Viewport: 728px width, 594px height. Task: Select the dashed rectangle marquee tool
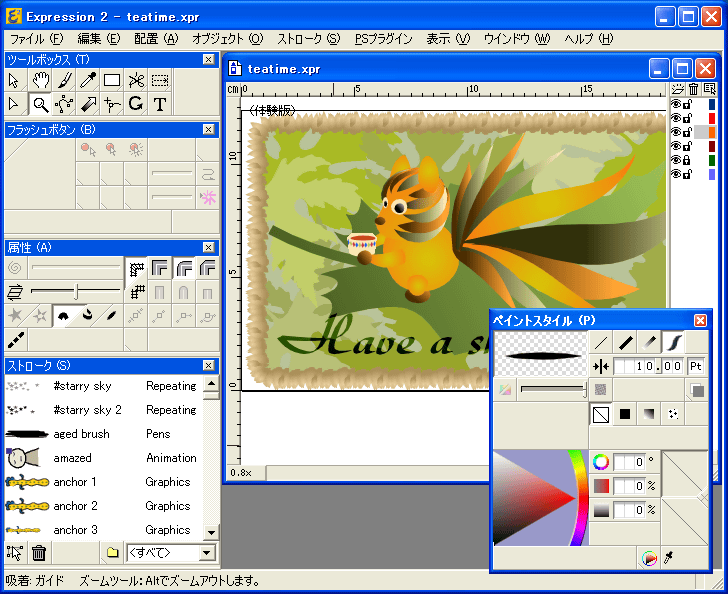(x=160, y=81)
